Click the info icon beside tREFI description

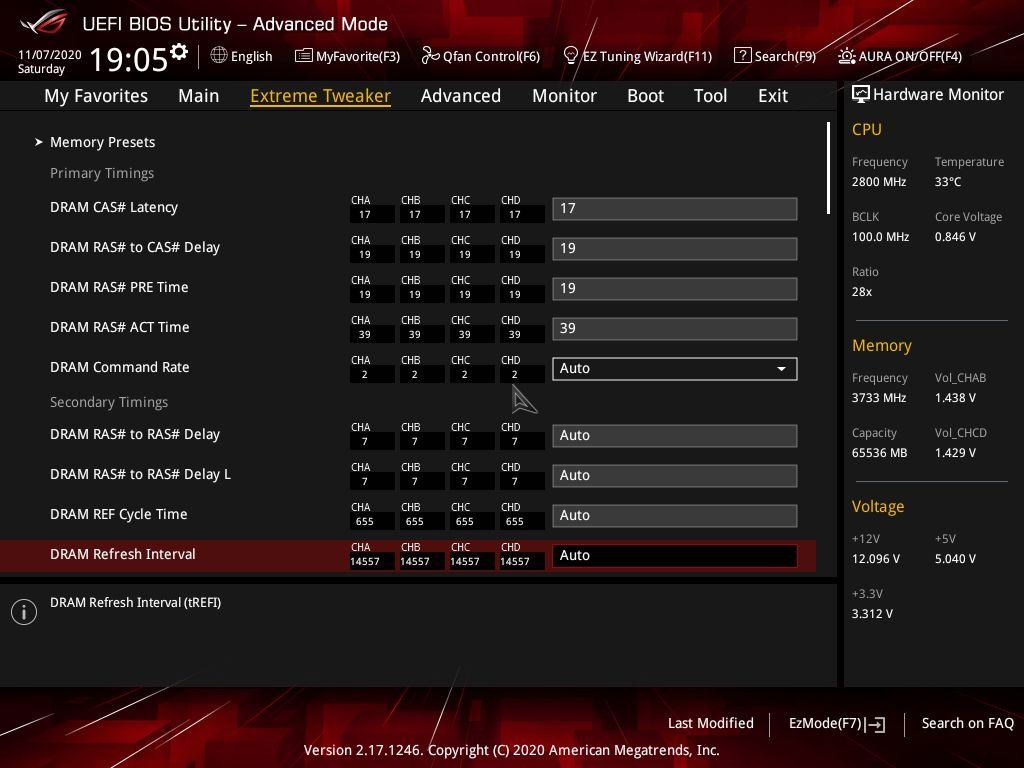click(24, 612)
